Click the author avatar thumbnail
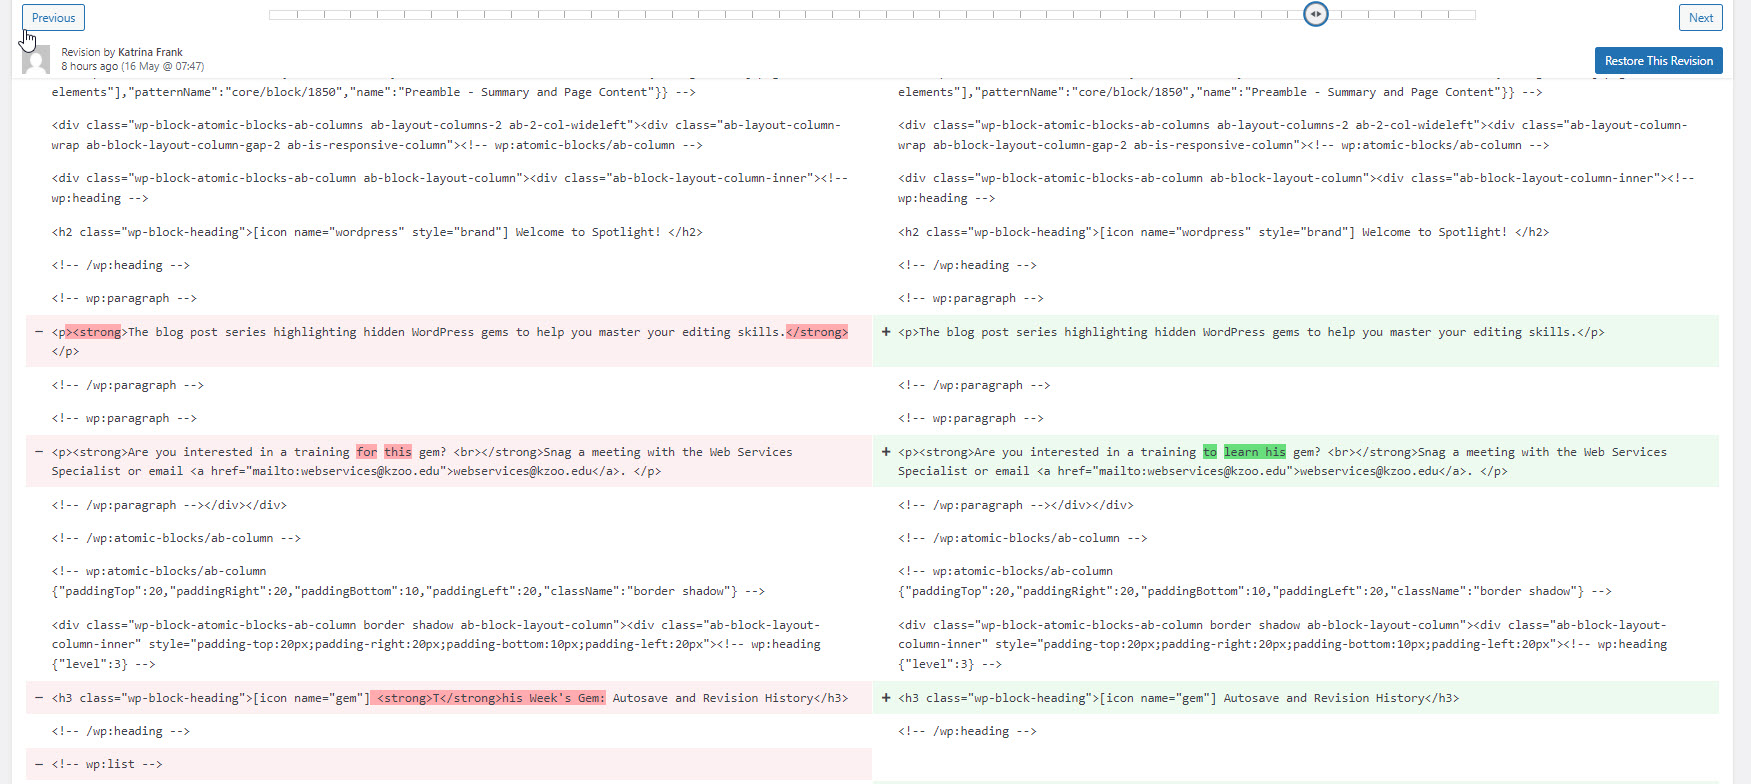 [36, 60]
